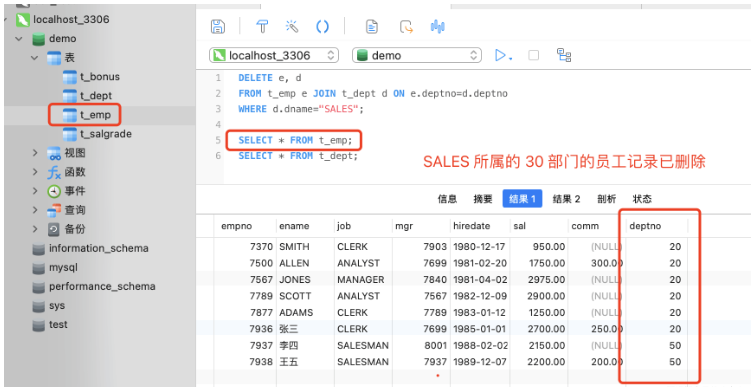
Task: Select the mysql database in tree
Action: tap(63, 267)
